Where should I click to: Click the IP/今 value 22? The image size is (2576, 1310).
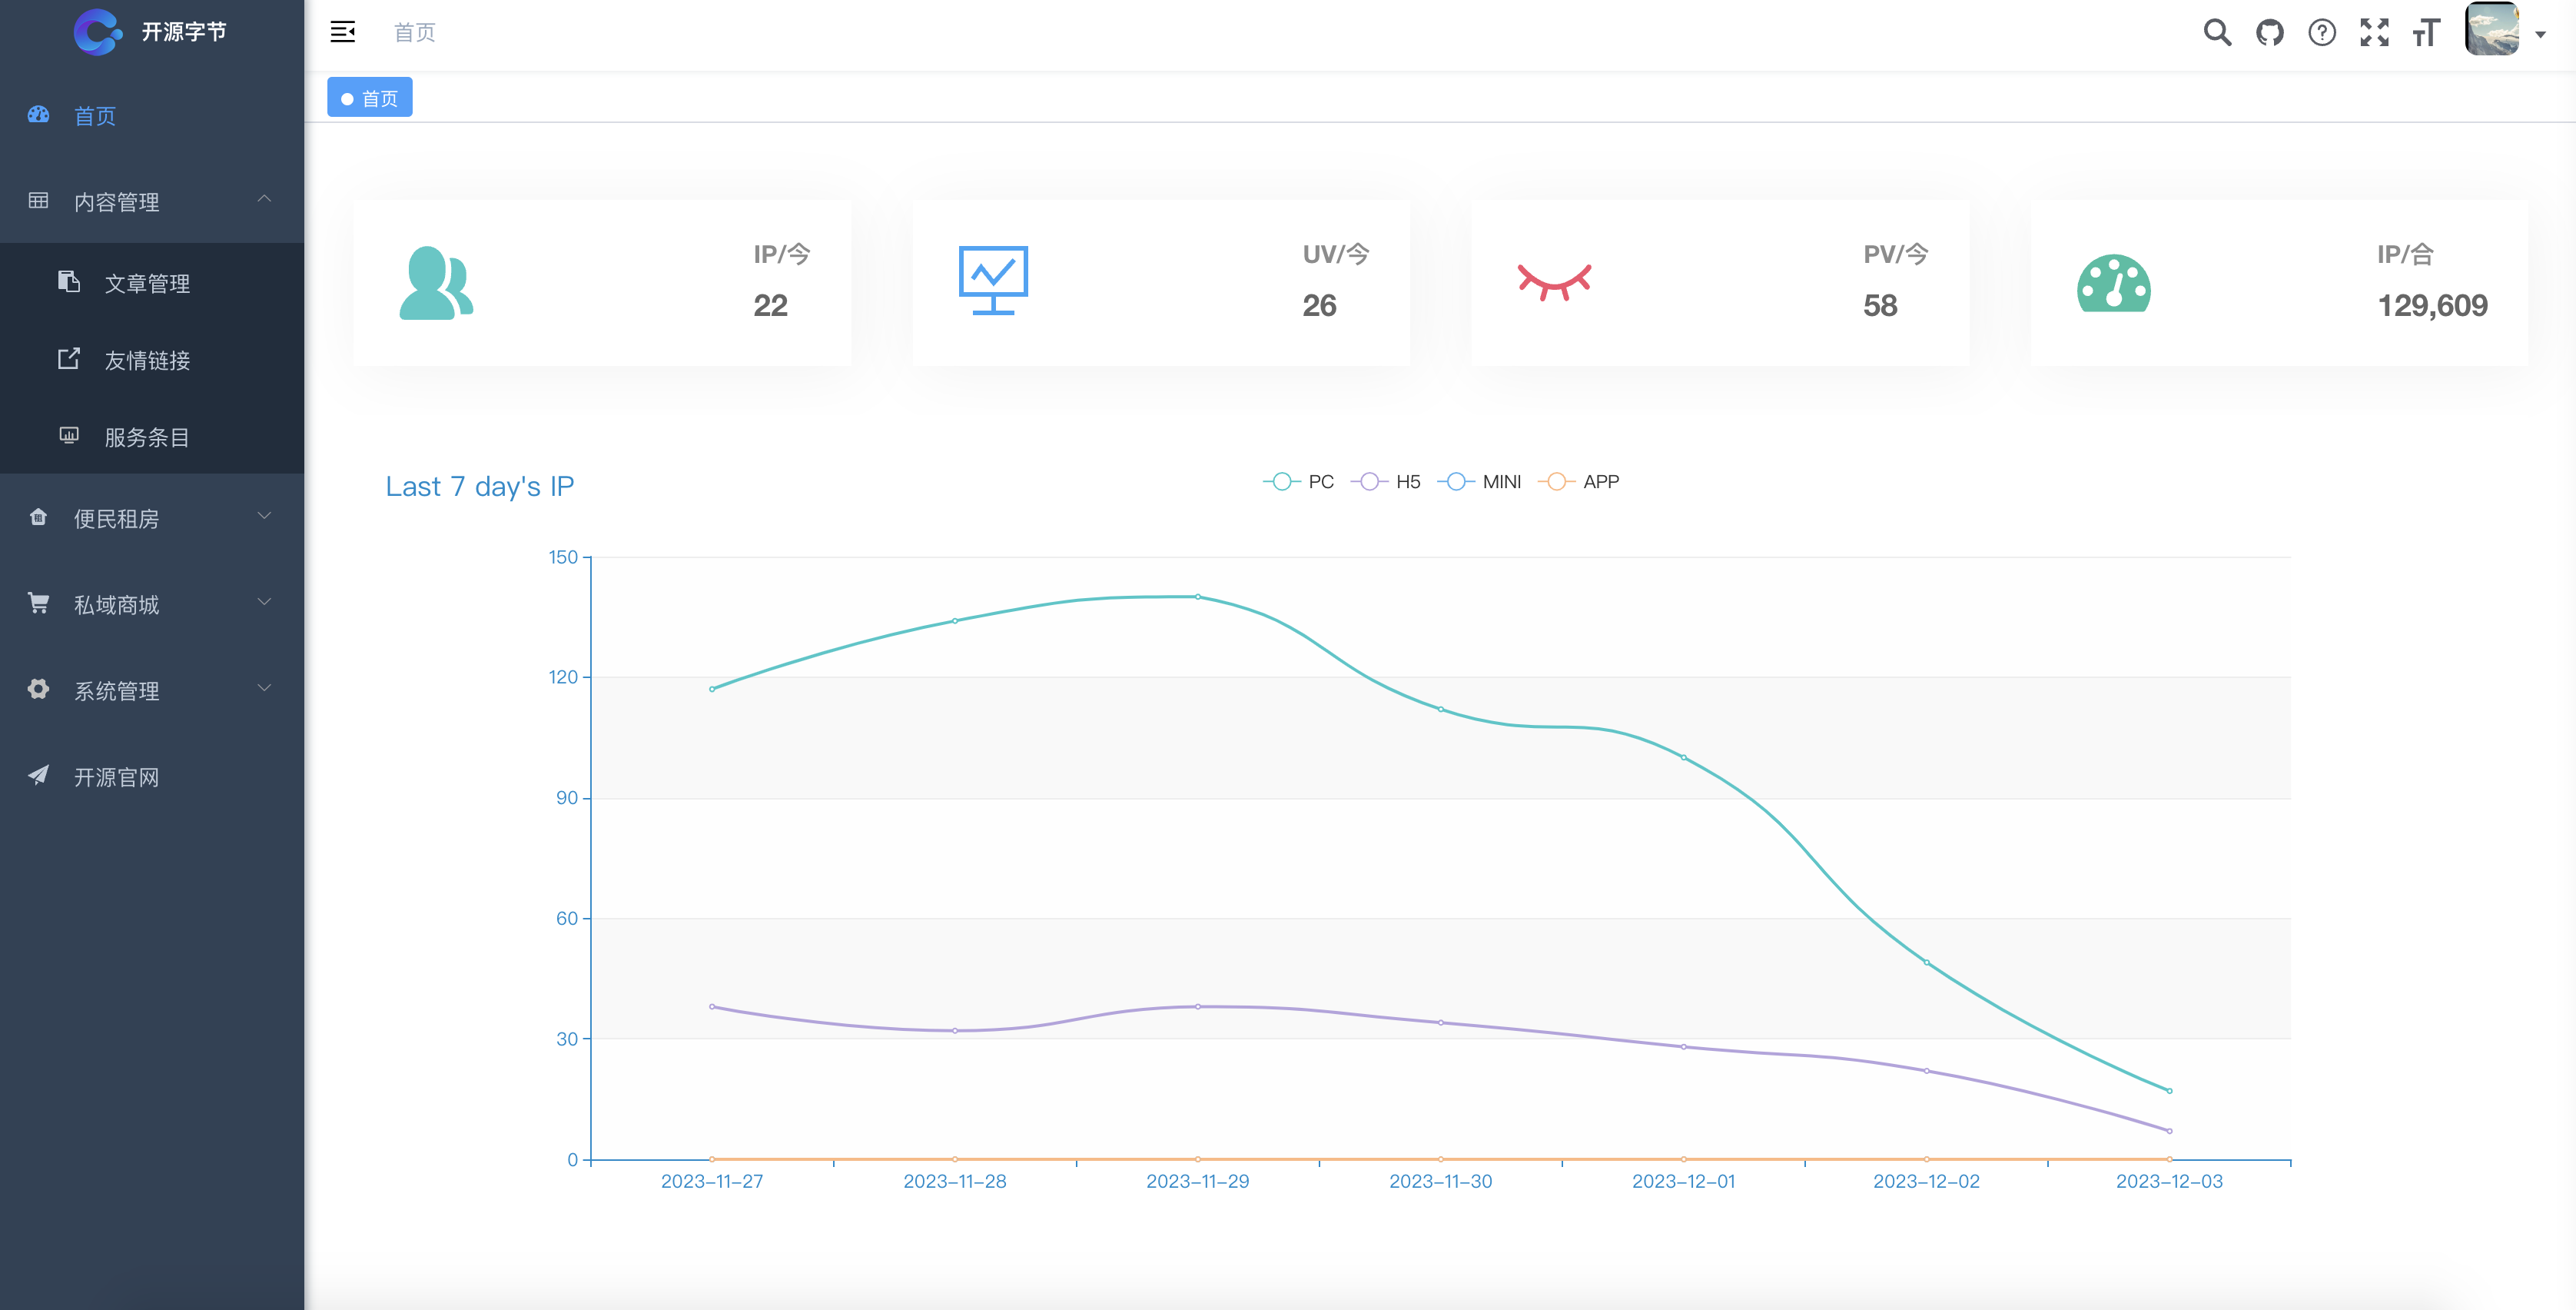pos(770,306)
